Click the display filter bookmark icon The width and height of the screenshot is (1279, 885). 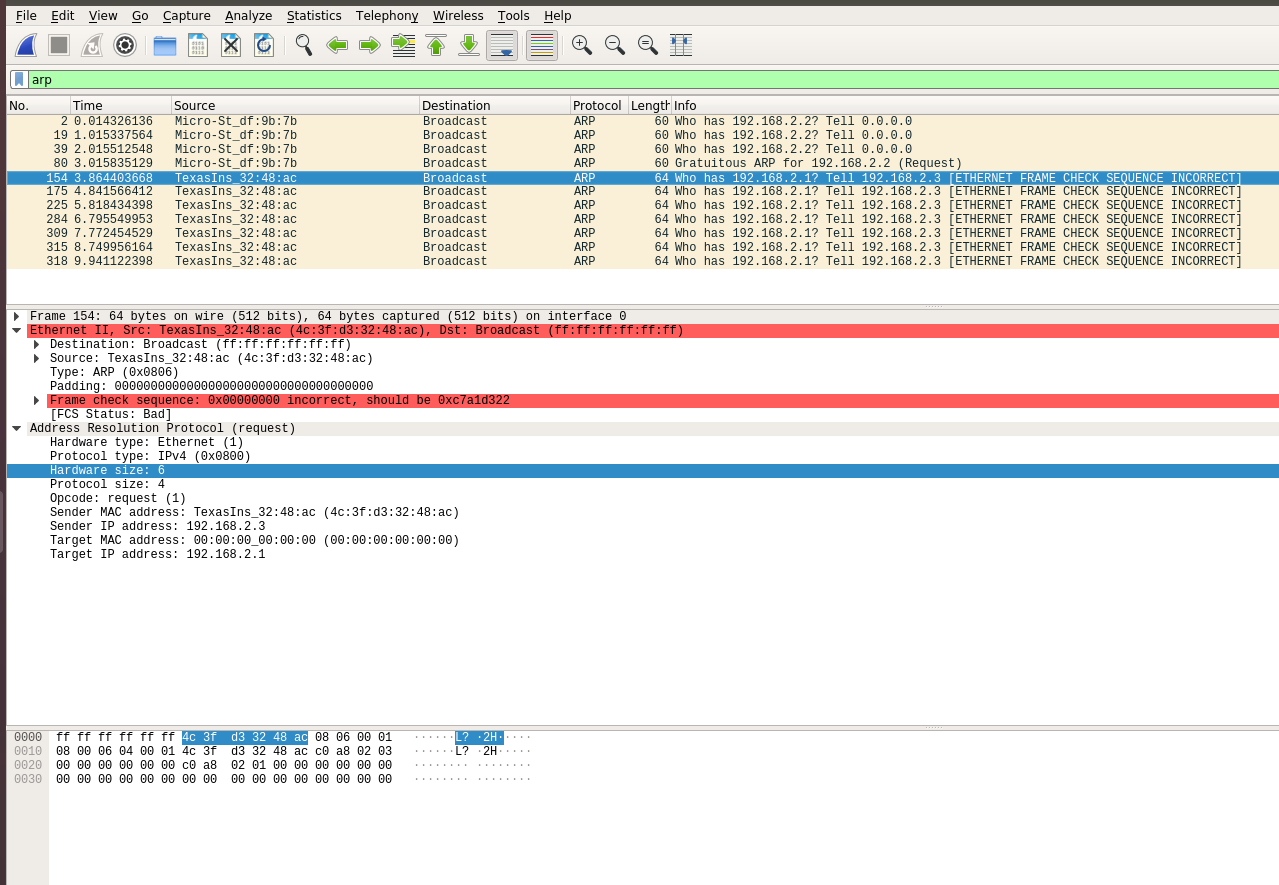19,79
